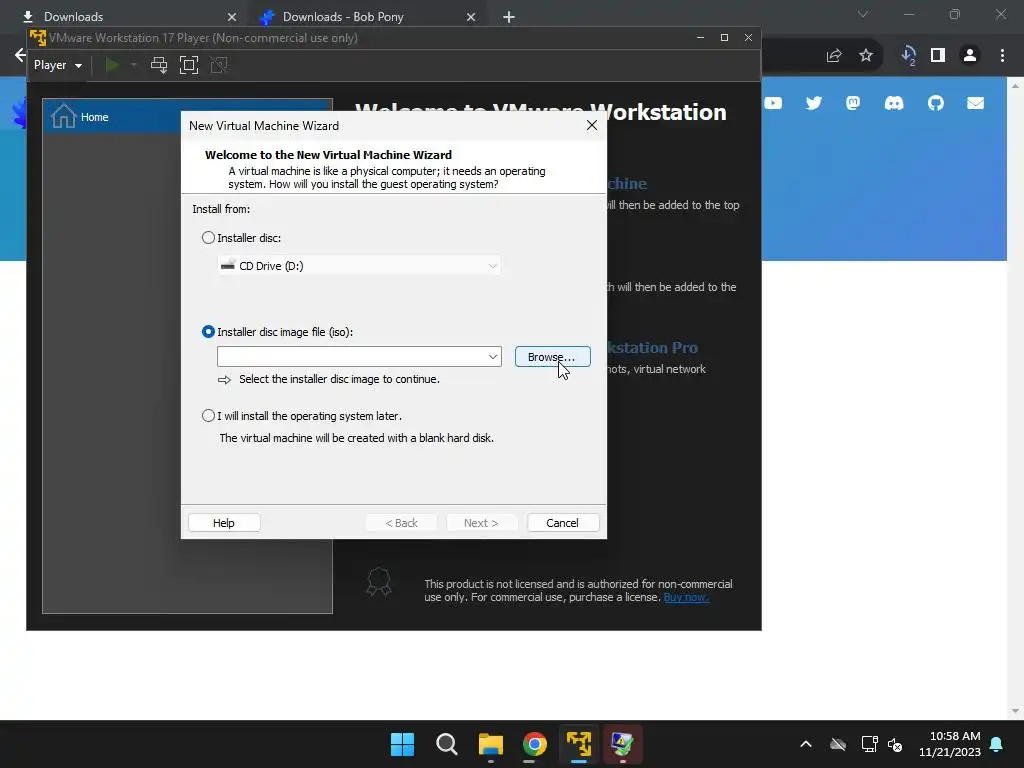Open Chrome three-dot menu

tap(1002, 56)
